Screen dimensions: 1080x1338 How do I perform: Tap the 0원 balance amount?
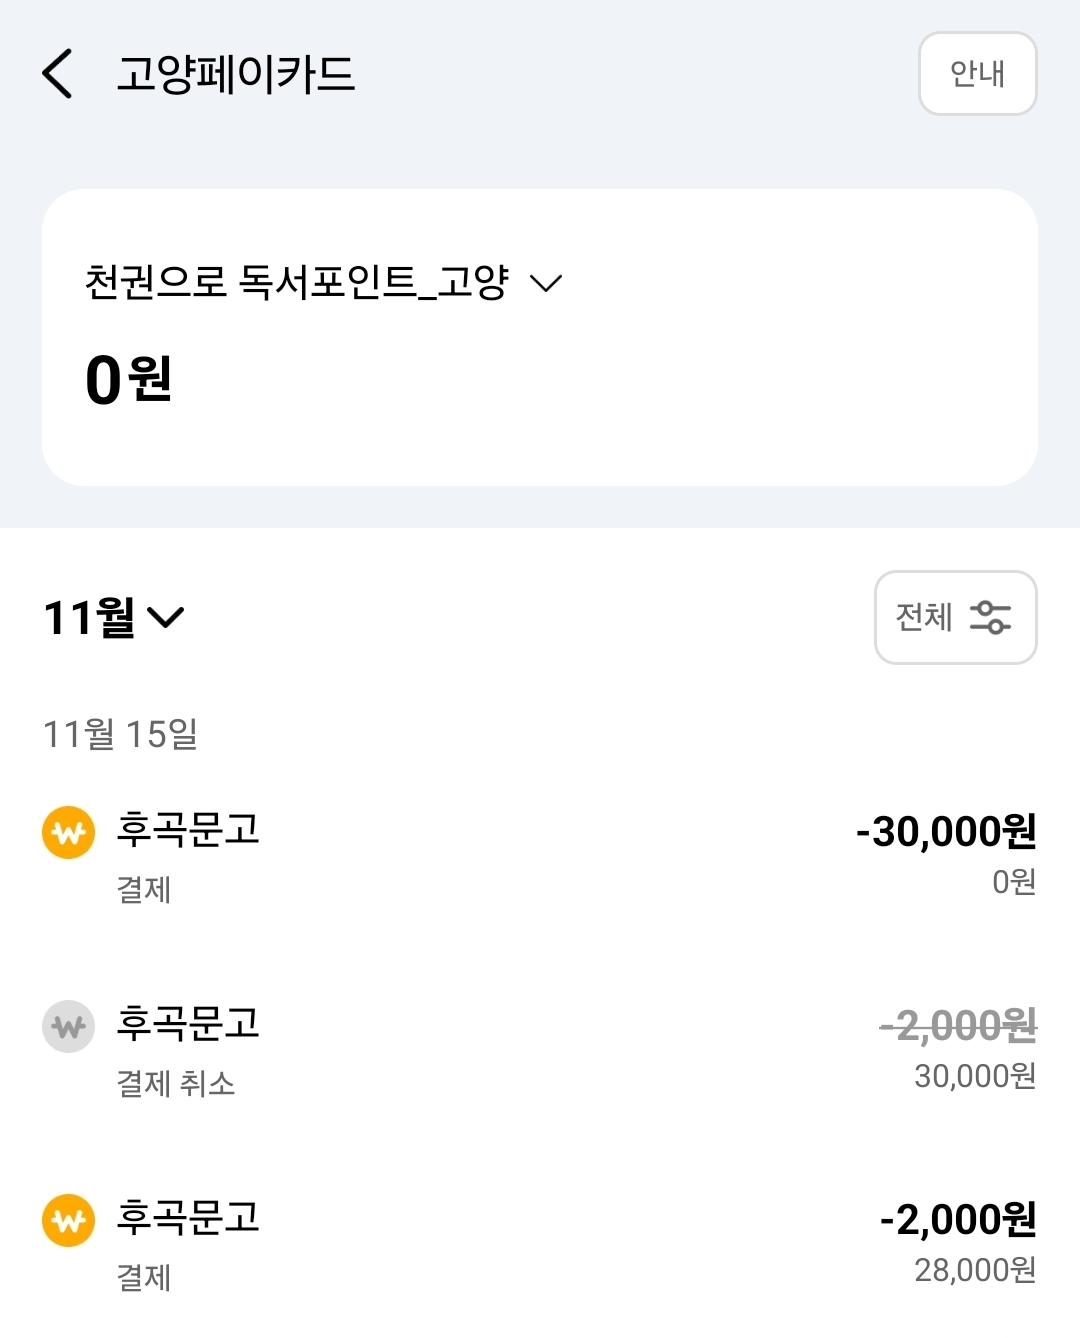pyautogui.click(x=129, y=380)
